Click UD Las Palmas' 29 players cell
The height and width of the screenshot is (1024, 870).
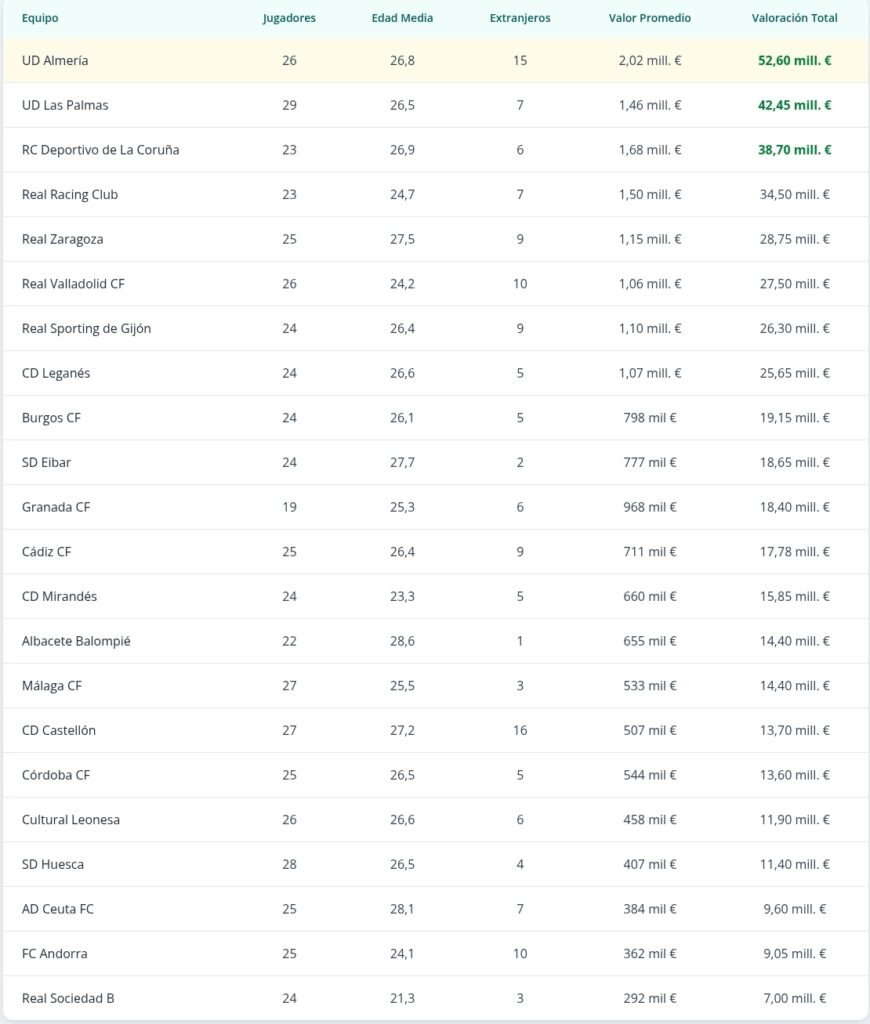point(289,105)
